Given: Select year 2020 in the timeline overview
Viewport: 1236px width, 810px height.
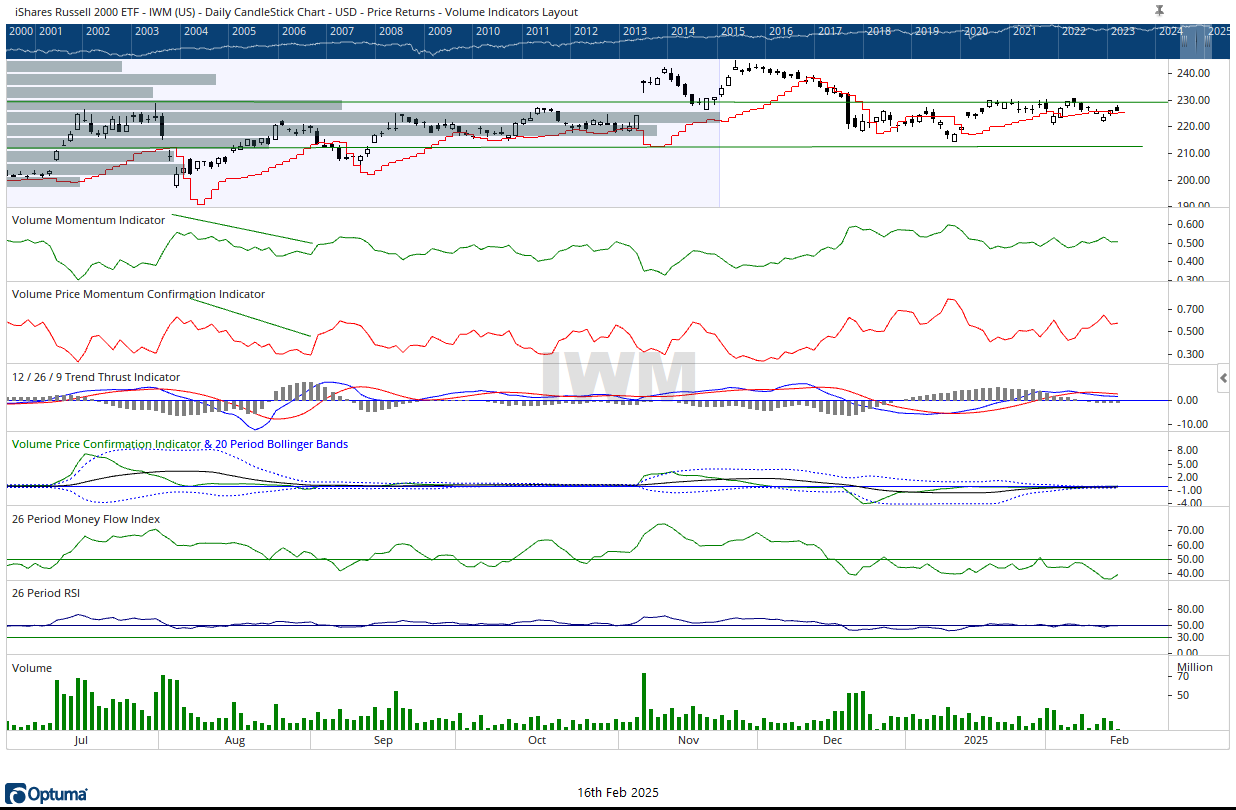Looking at the screenshot, I should 975,31.
